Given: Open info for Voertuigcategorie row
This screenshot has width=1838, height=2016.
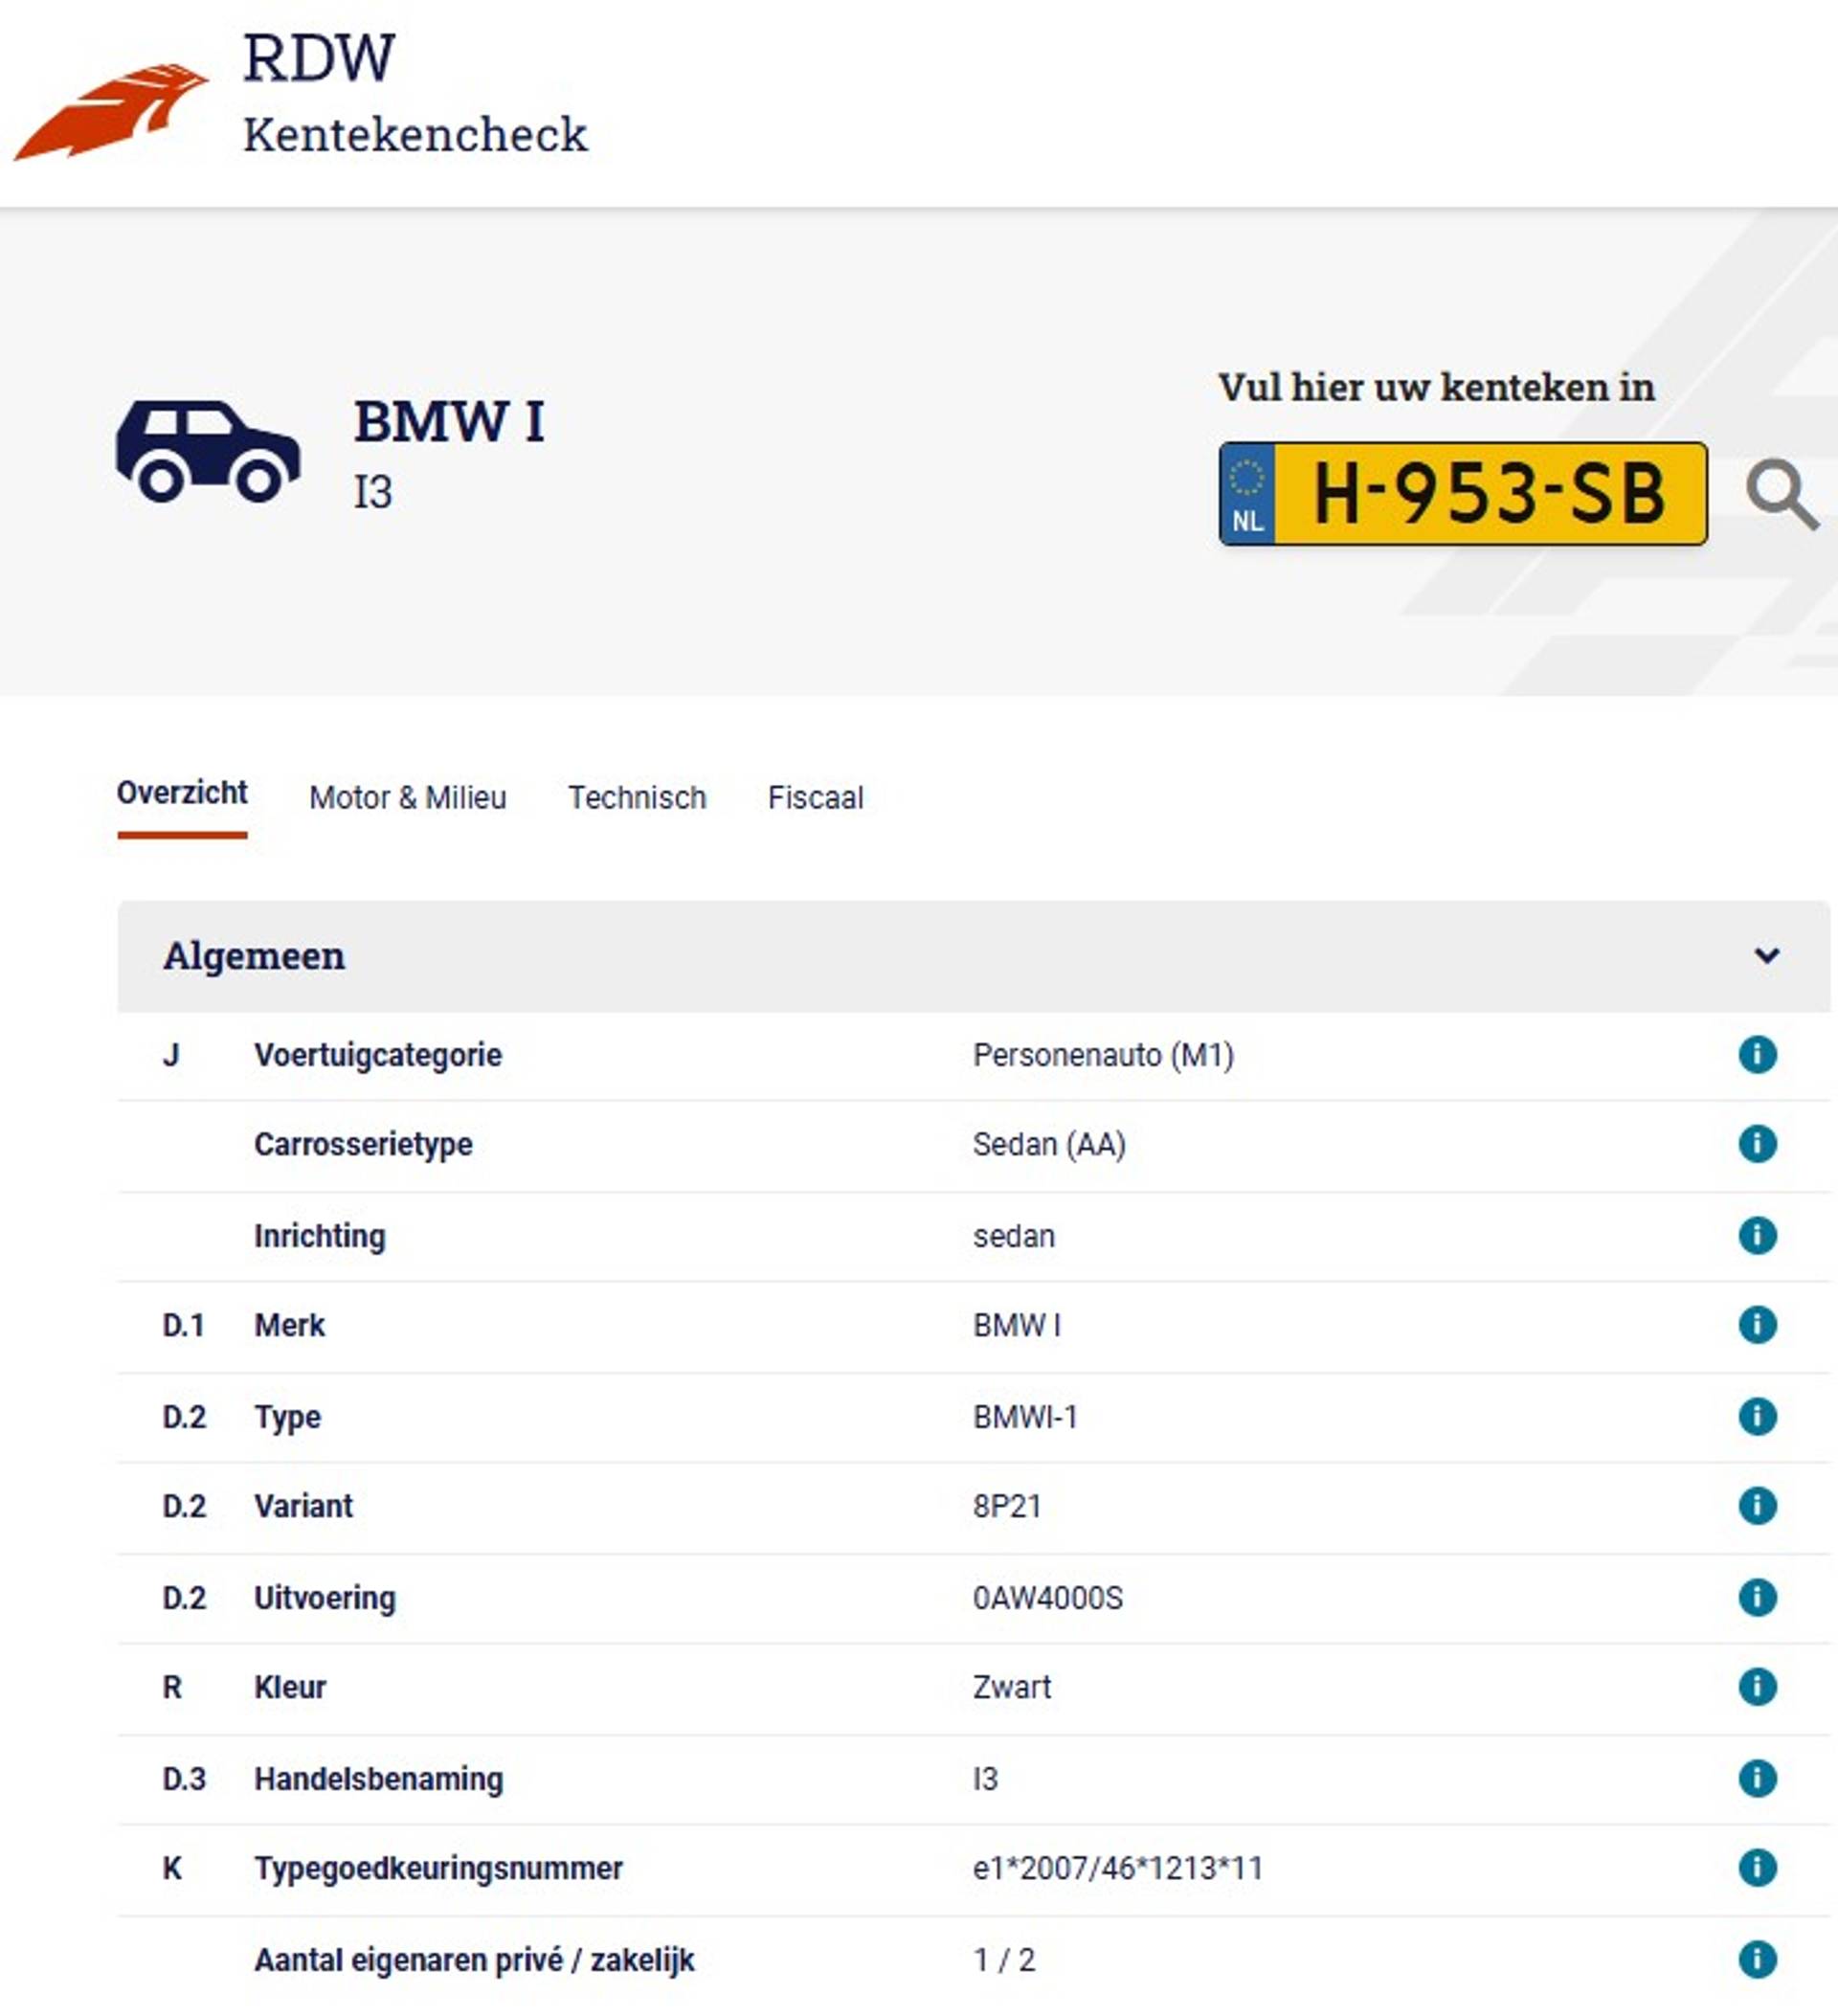Looking at the screenshot, I should tap(1757, 1054).
